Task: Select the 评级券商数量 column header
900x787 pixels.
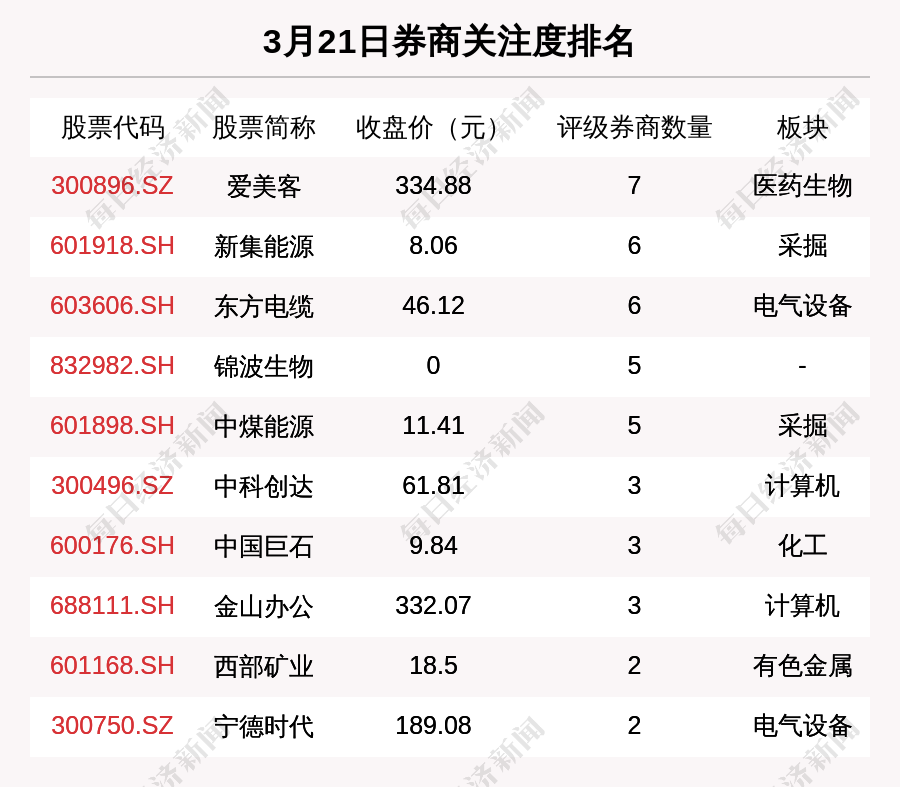Action: tap(634, 127)
